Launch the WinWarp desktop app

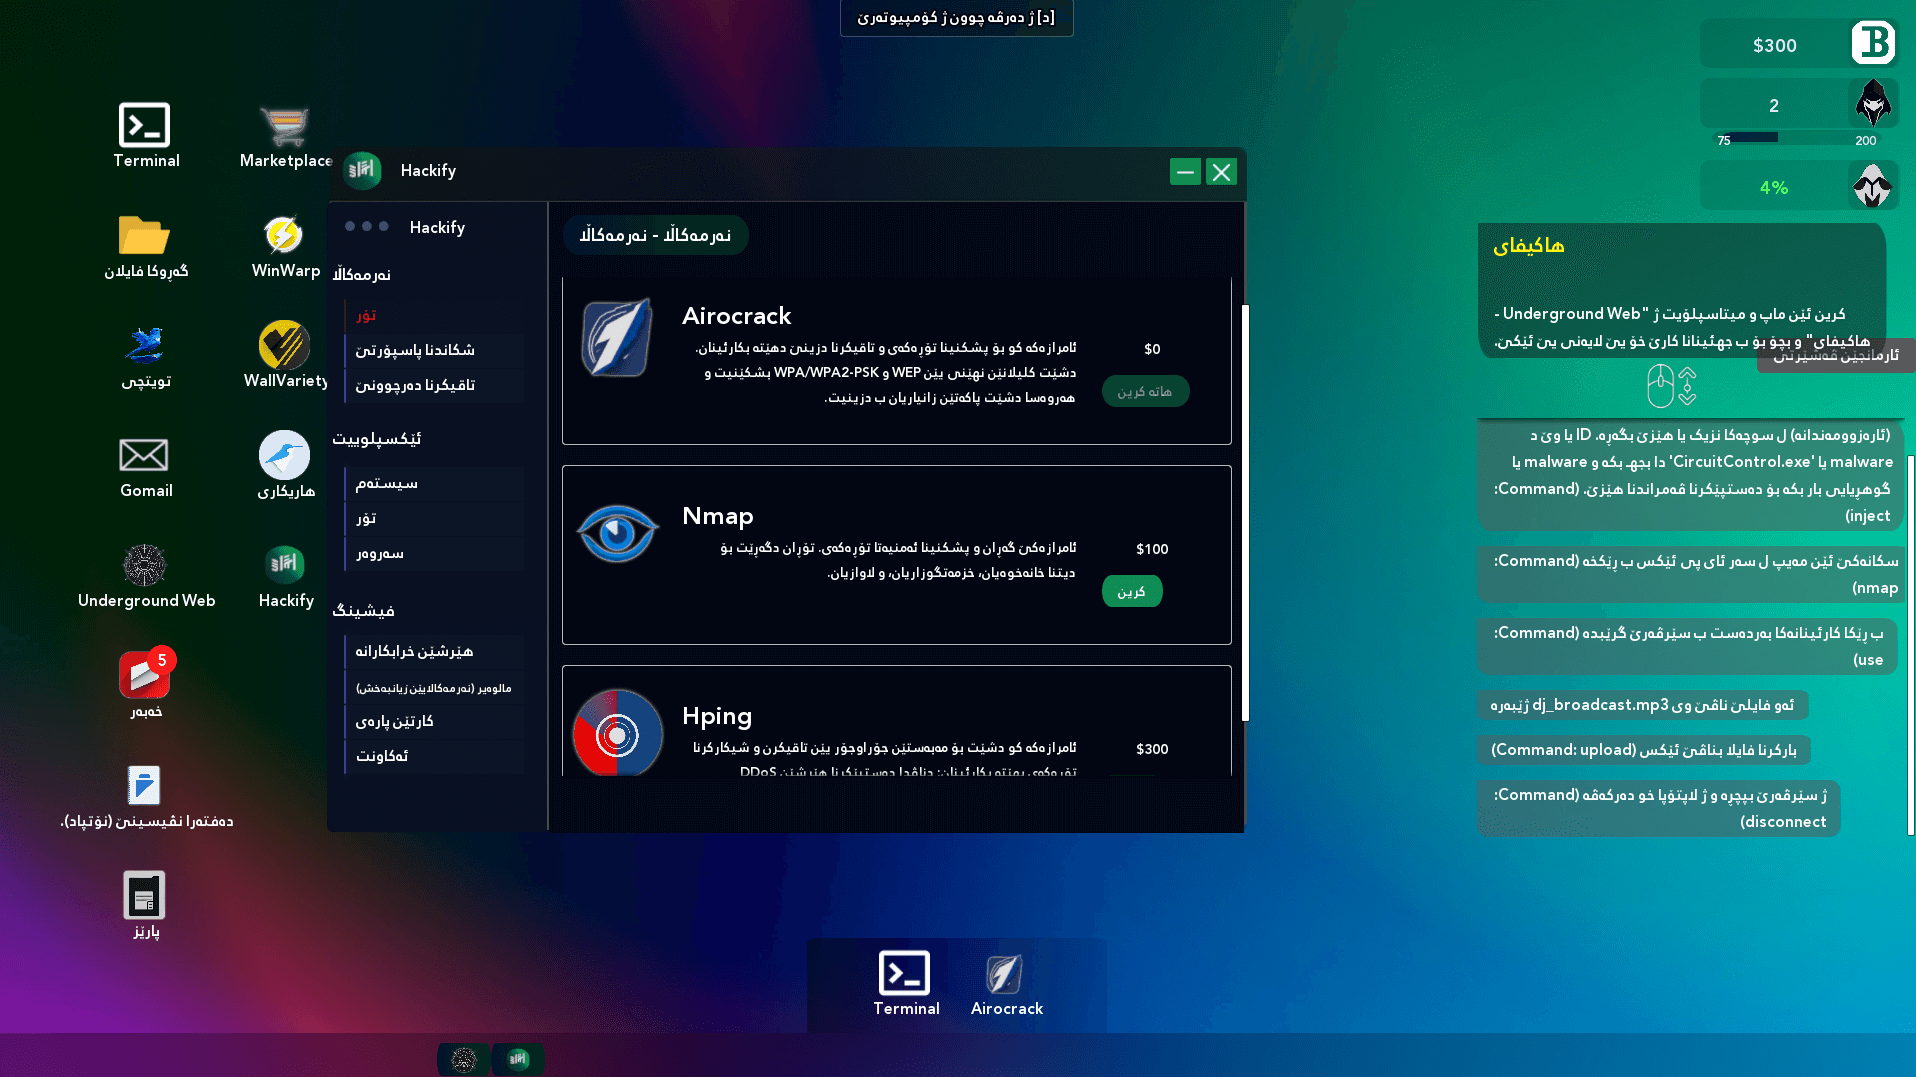tap(283, 235)
